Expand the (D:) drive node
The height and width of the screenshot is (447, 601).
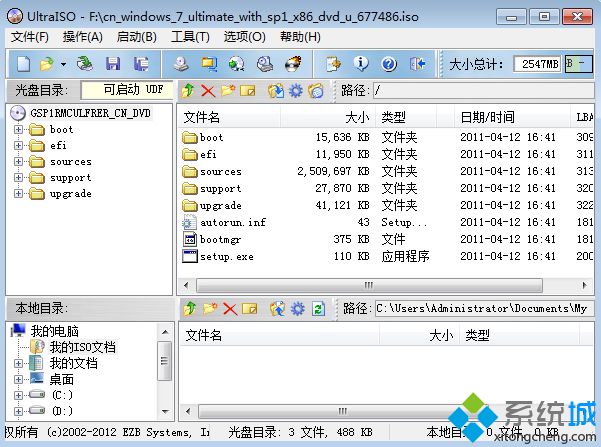tap(18, 411)
